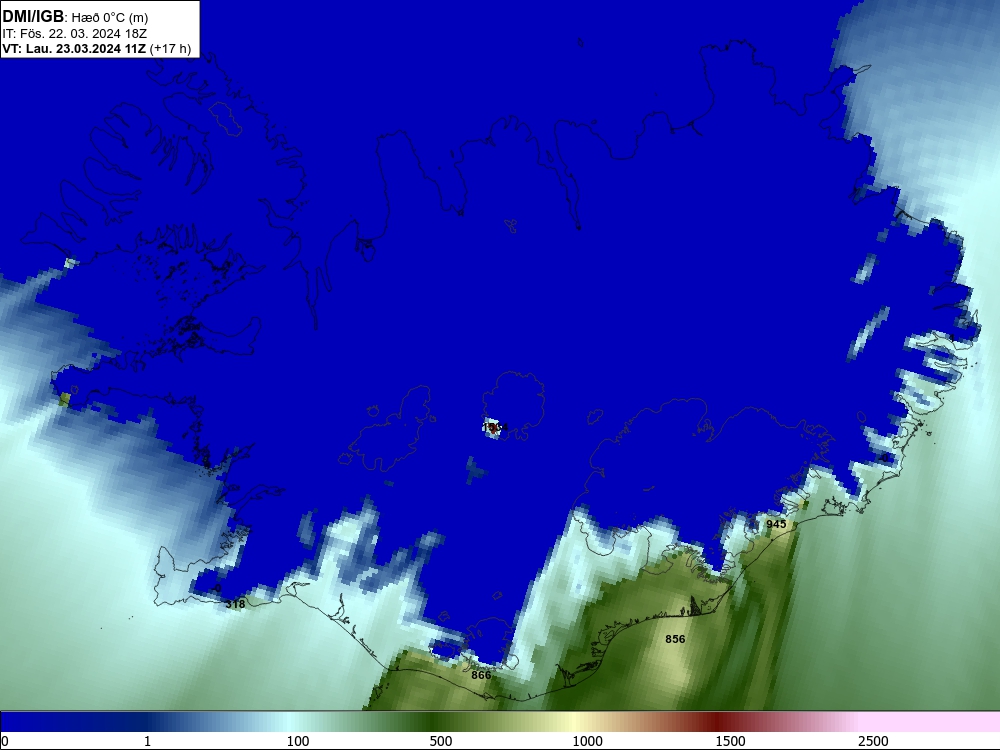Click the (+17 h) forecast offset
Viewport: 1000px width, 750px height.
pos(170,49)
